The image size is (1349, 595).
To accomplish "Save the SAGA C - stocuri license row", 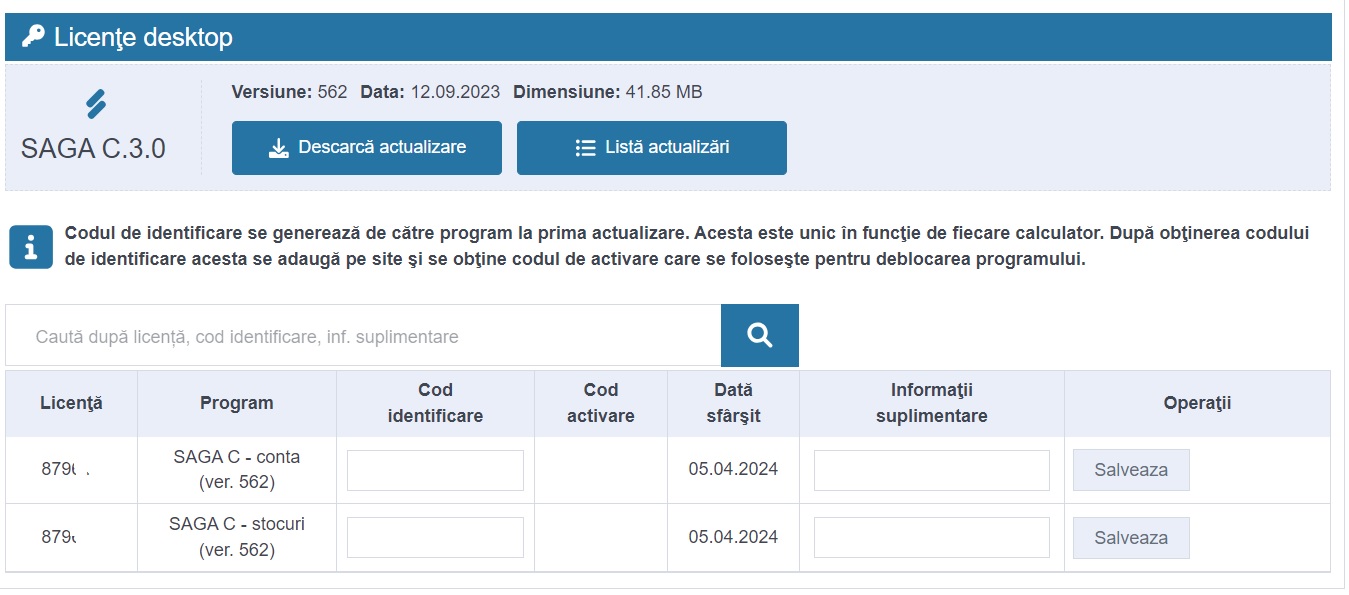I will [1131, 538].
